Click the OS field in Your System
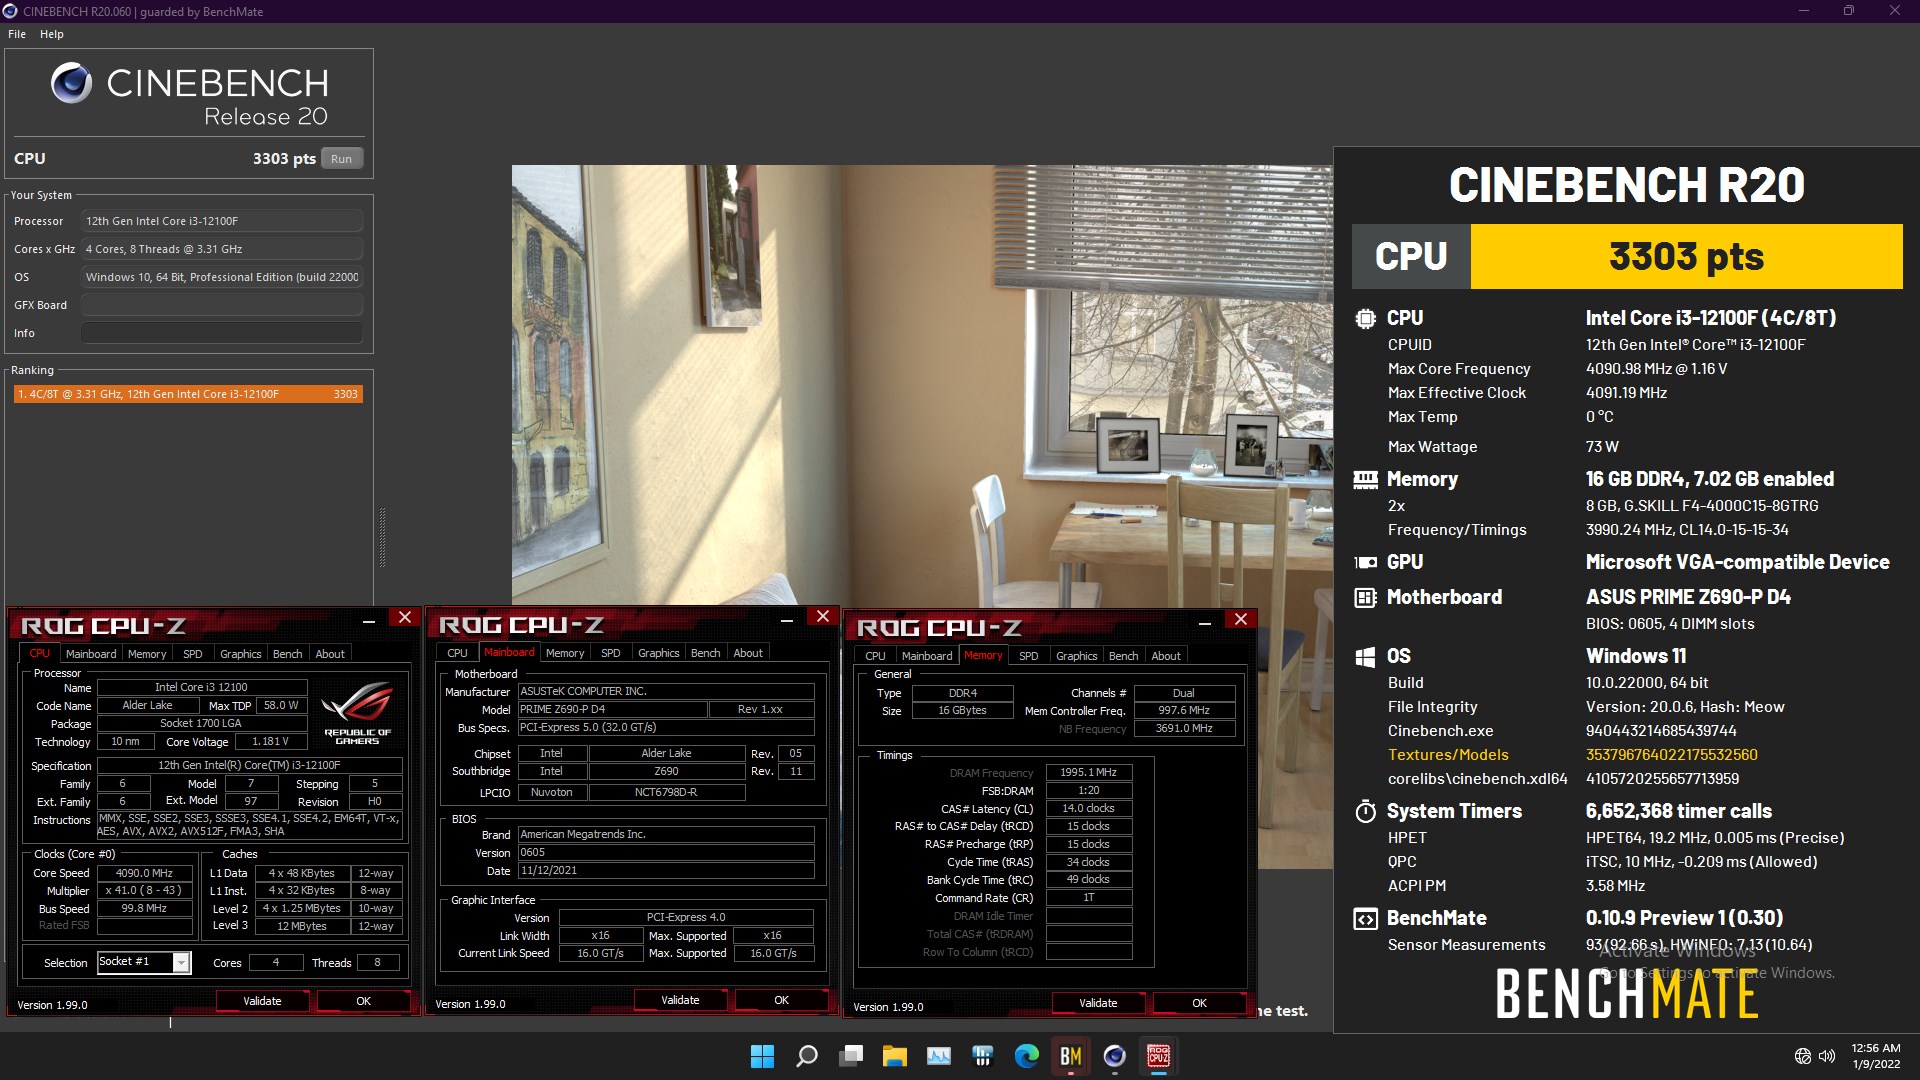Image resolution: width=1920 pixels, height=1080 pixels. pos(222,277)
